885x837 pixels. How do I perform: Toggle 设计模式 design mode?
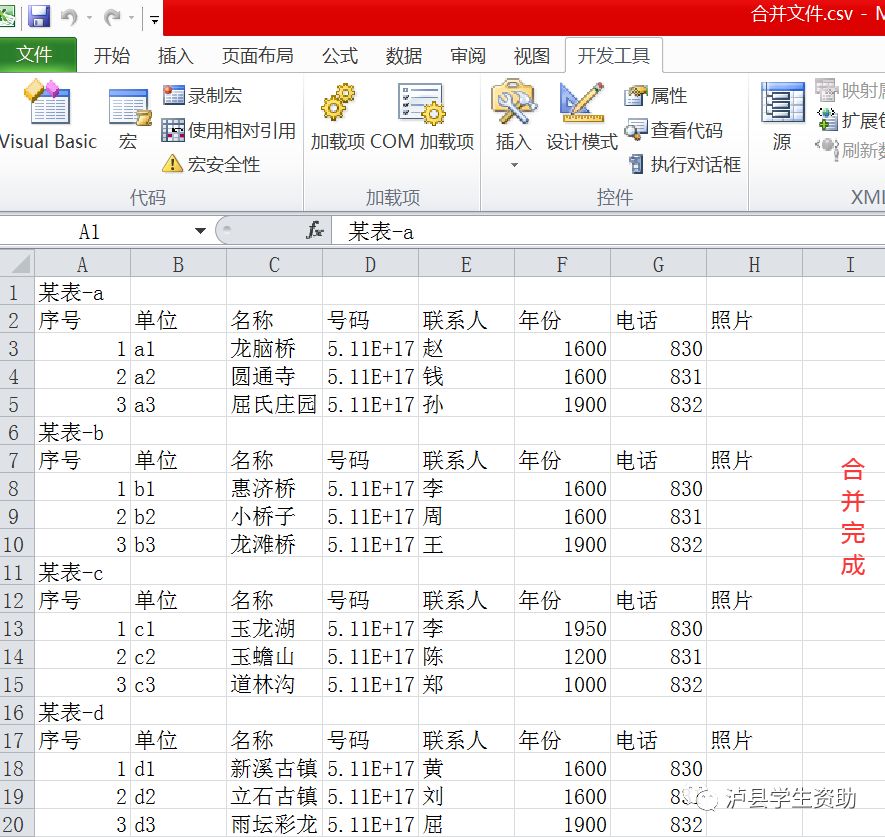581,117
